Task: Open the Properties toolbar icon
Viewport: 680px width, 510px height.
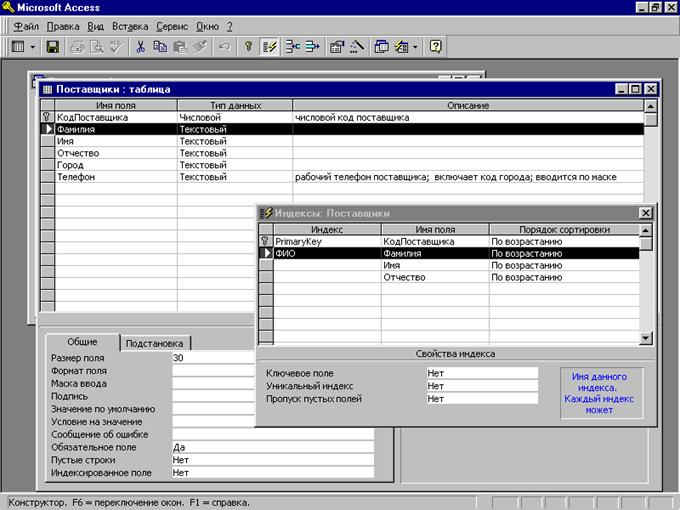Action: point(337,46)
